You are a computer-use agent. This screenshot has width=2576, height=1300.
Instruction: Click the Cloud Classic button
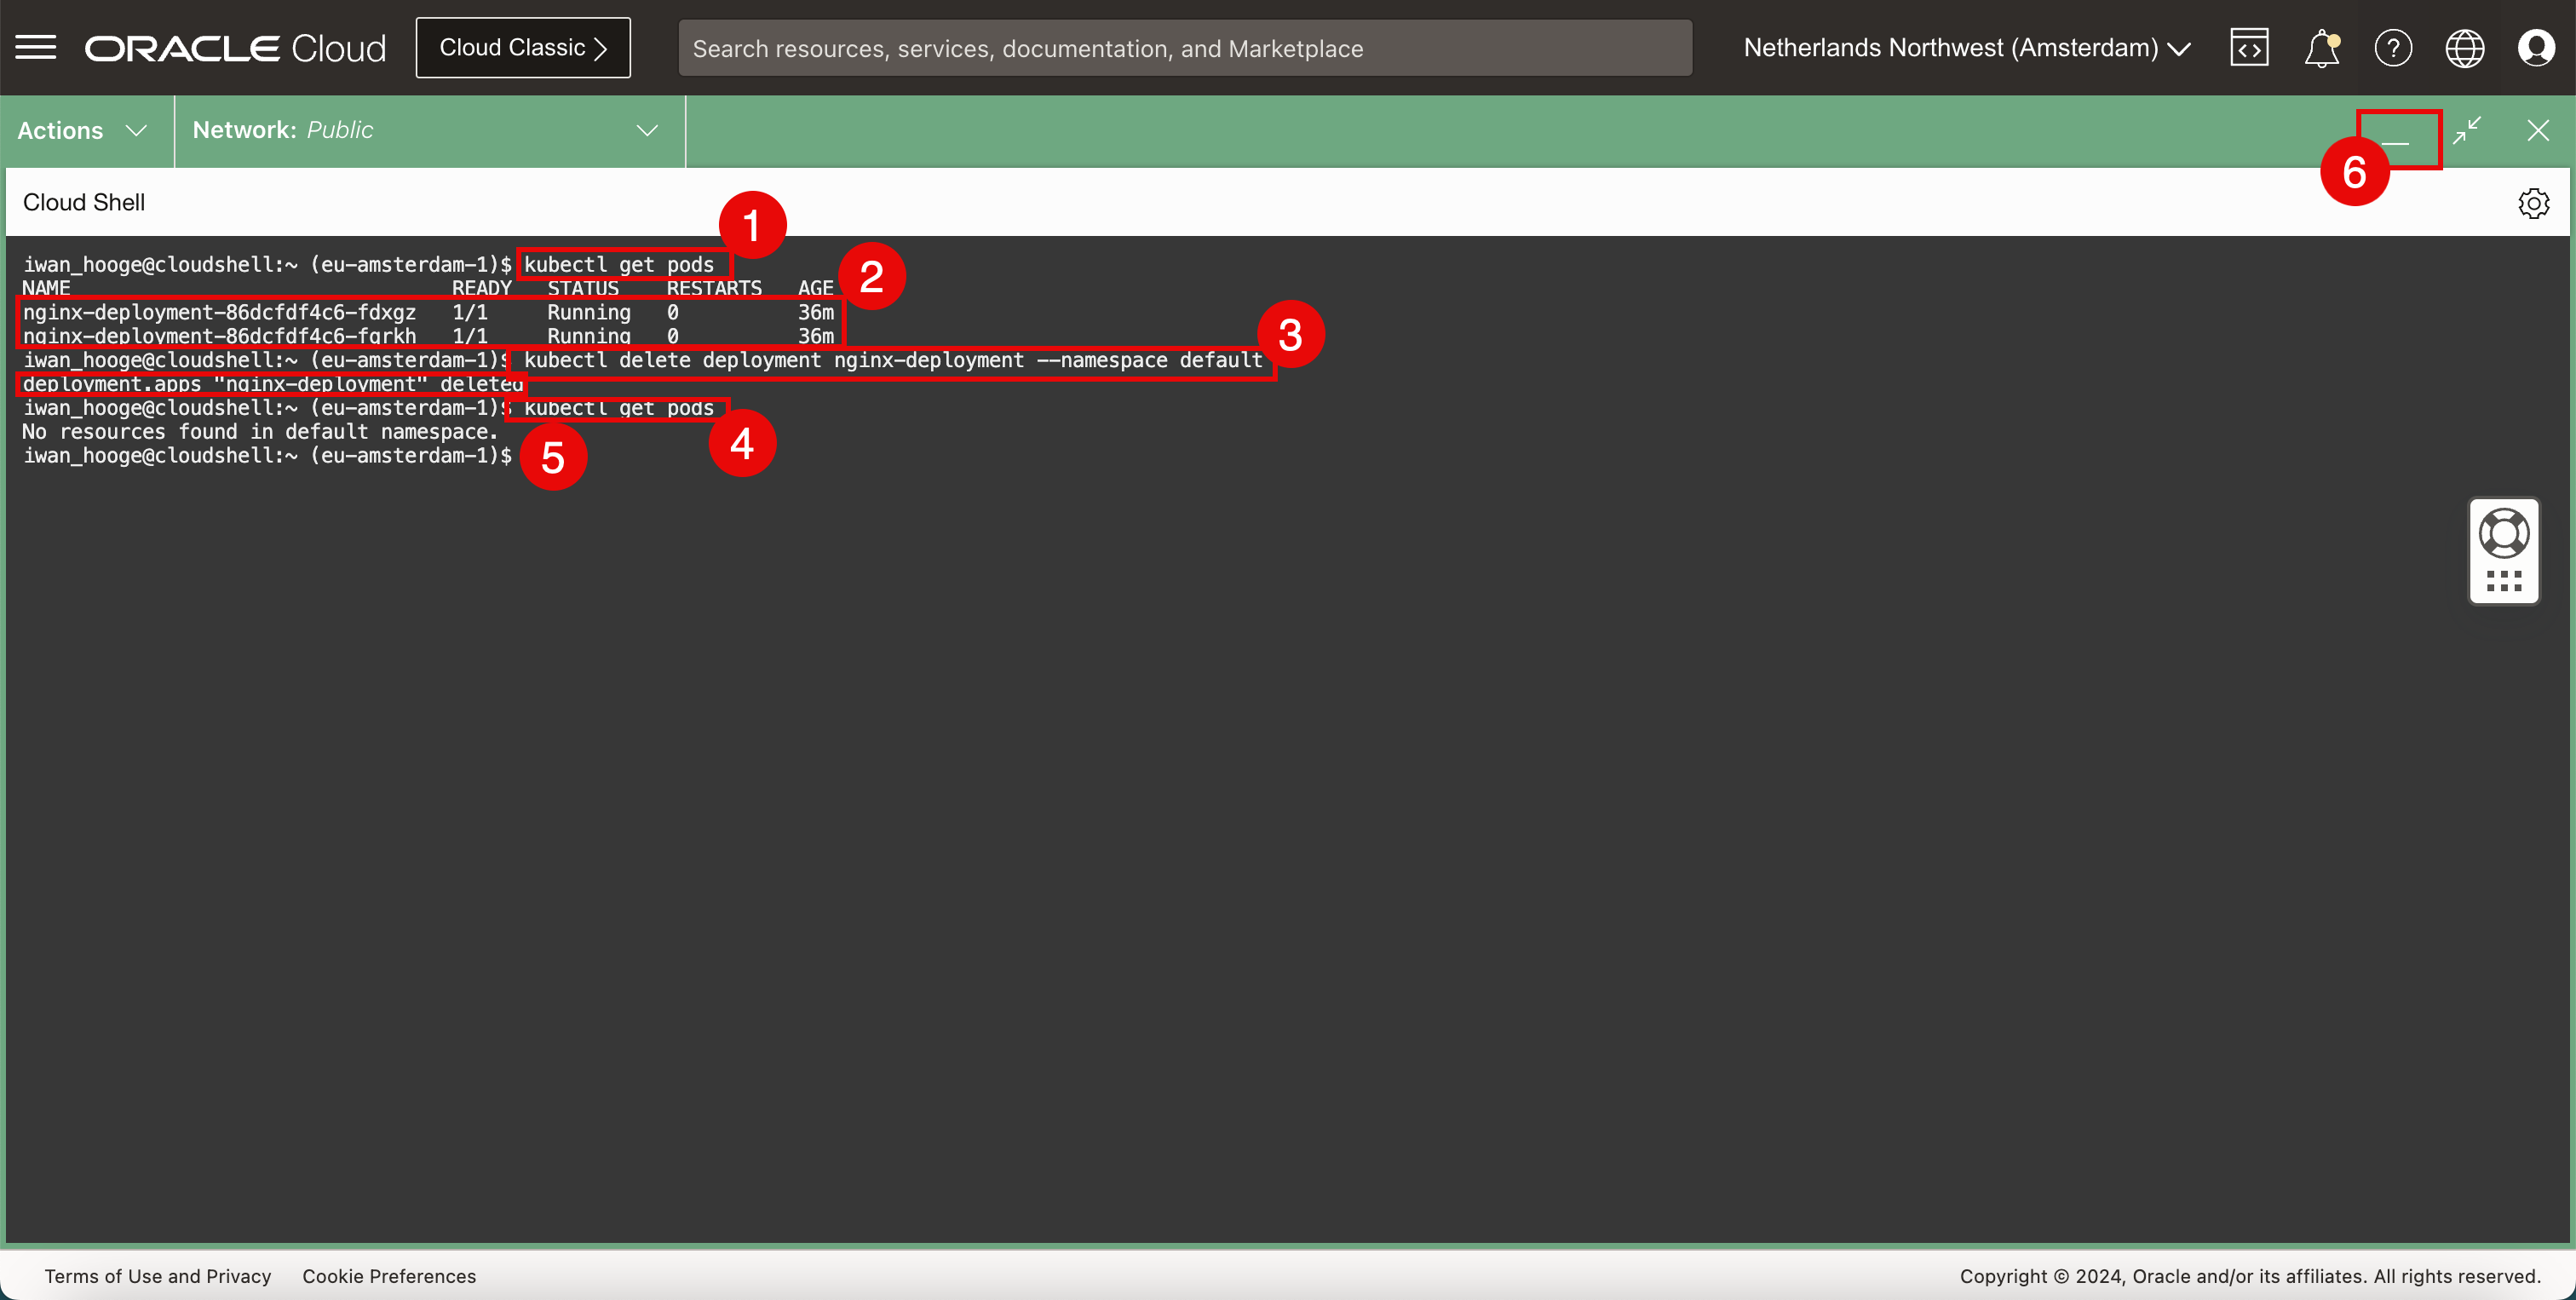[x=523, y=48]
